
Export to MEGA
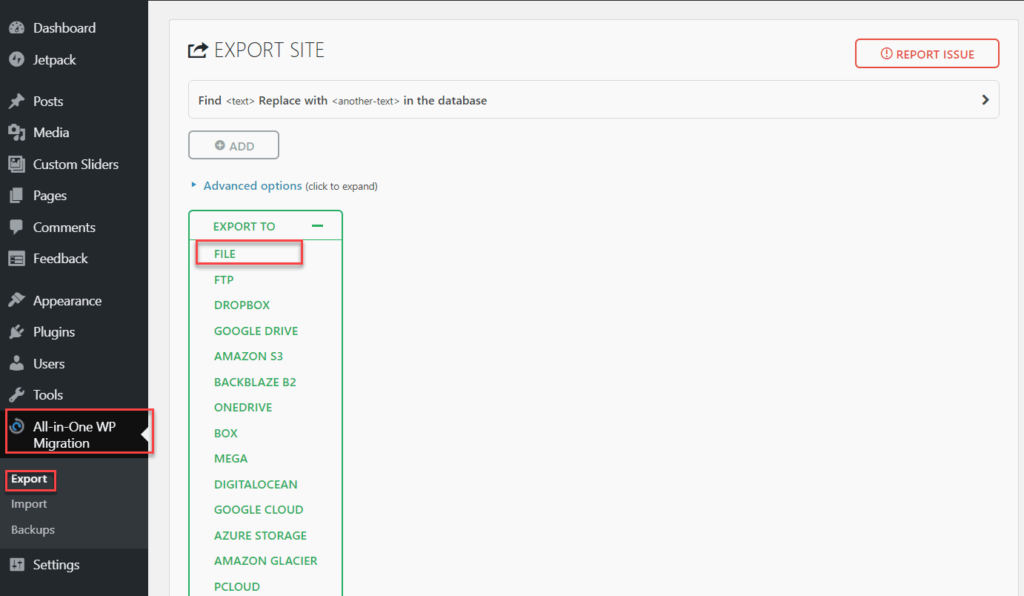coord(231,458)
